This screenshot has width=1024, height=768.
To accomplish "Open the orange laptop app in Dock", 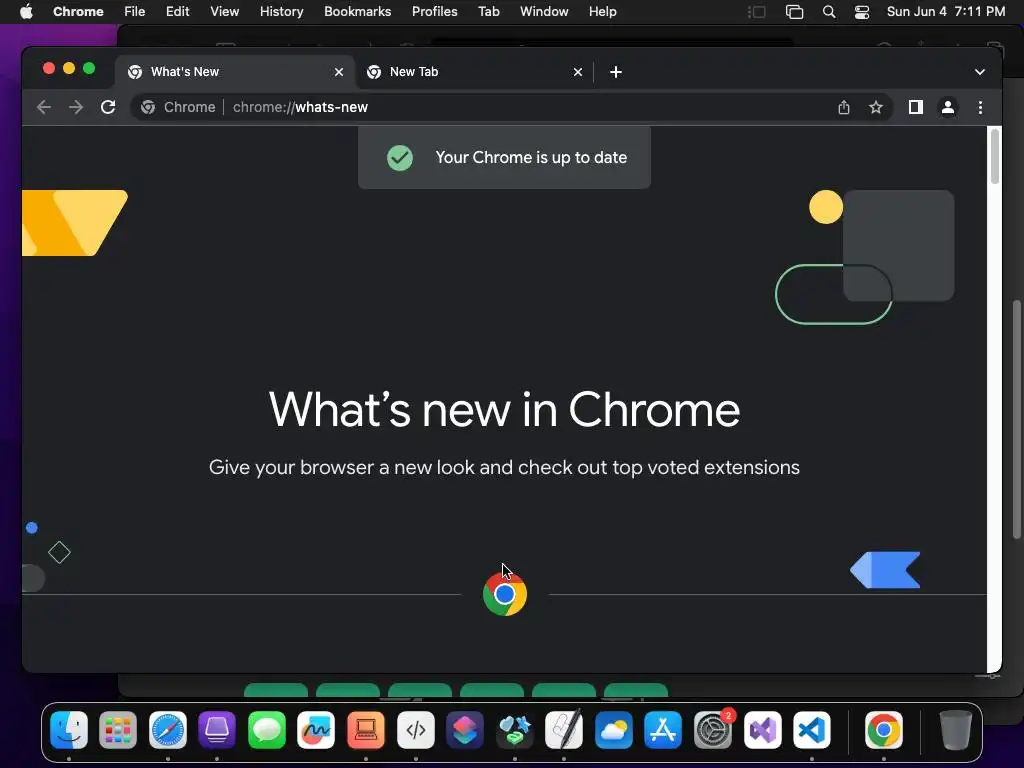I will (x=366, y=730).
